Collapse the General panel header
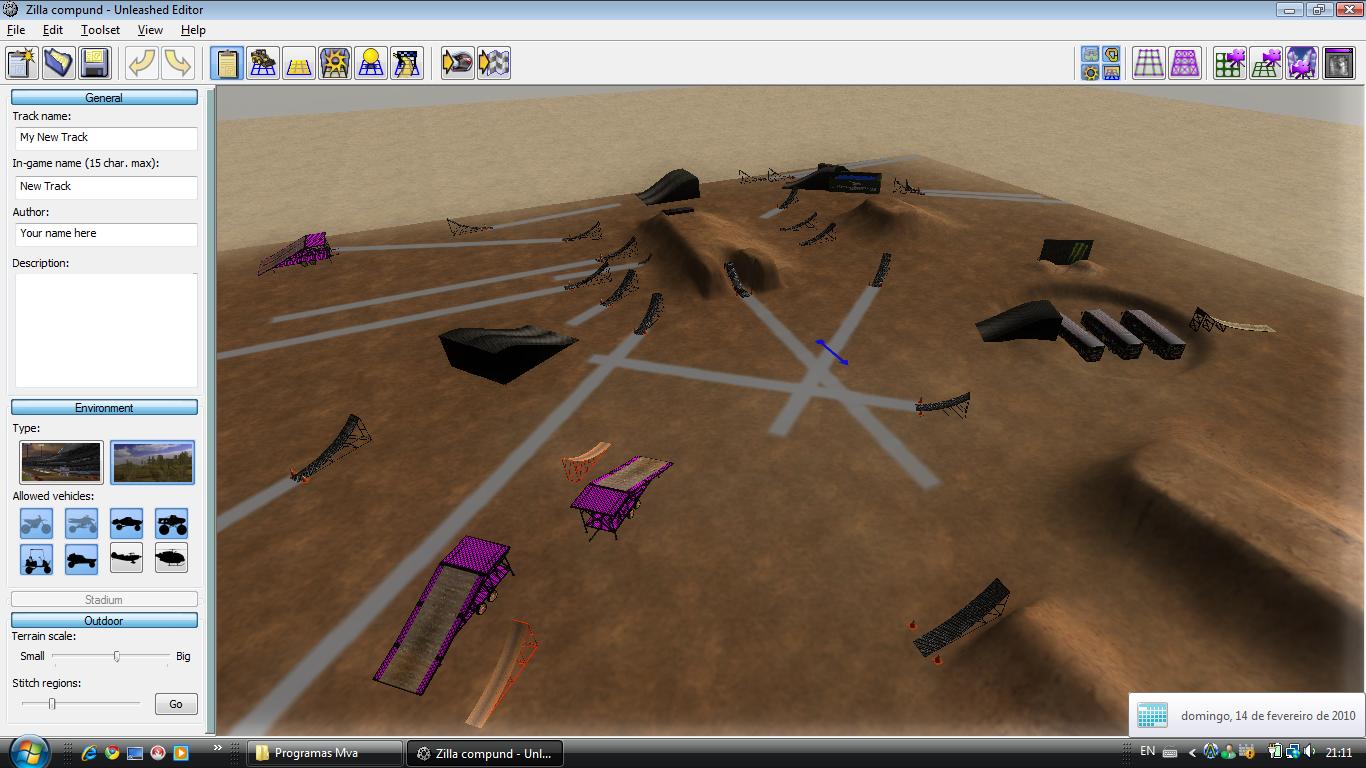1366x768 pixels. [x=104, y=98]
